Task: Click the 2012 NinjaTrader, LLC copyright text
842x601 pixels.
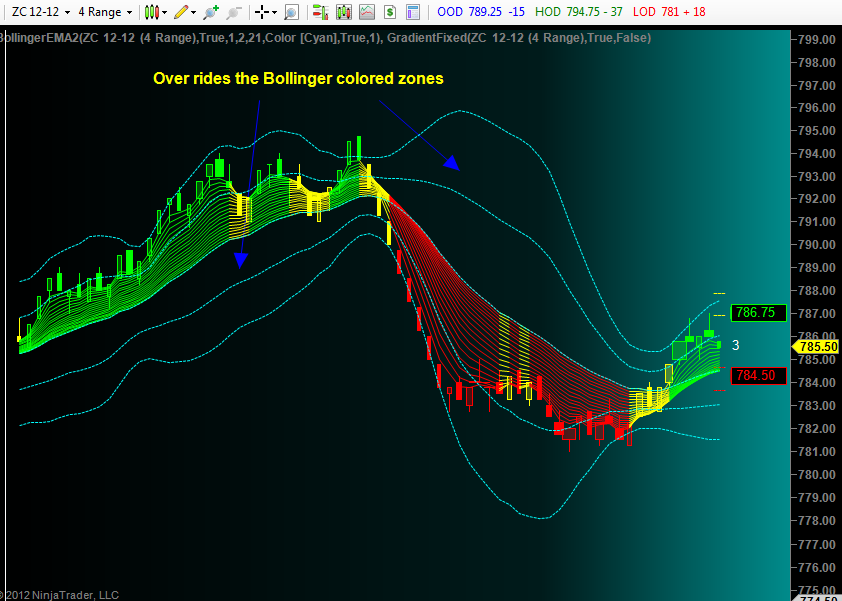Action: coord(60,595)
